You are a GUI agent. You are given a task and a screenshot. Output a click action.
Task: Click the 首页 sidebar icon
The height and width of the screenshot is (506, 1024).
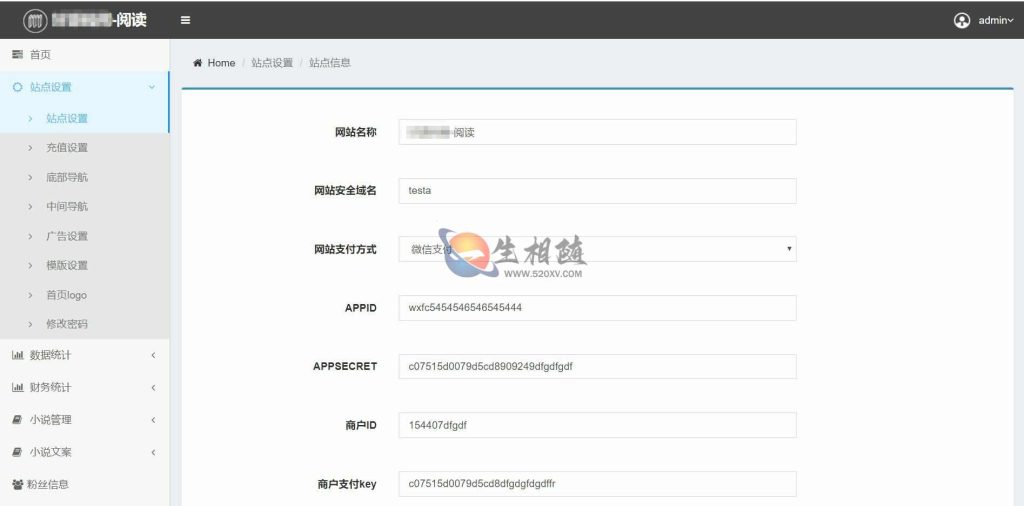(18, 55)
